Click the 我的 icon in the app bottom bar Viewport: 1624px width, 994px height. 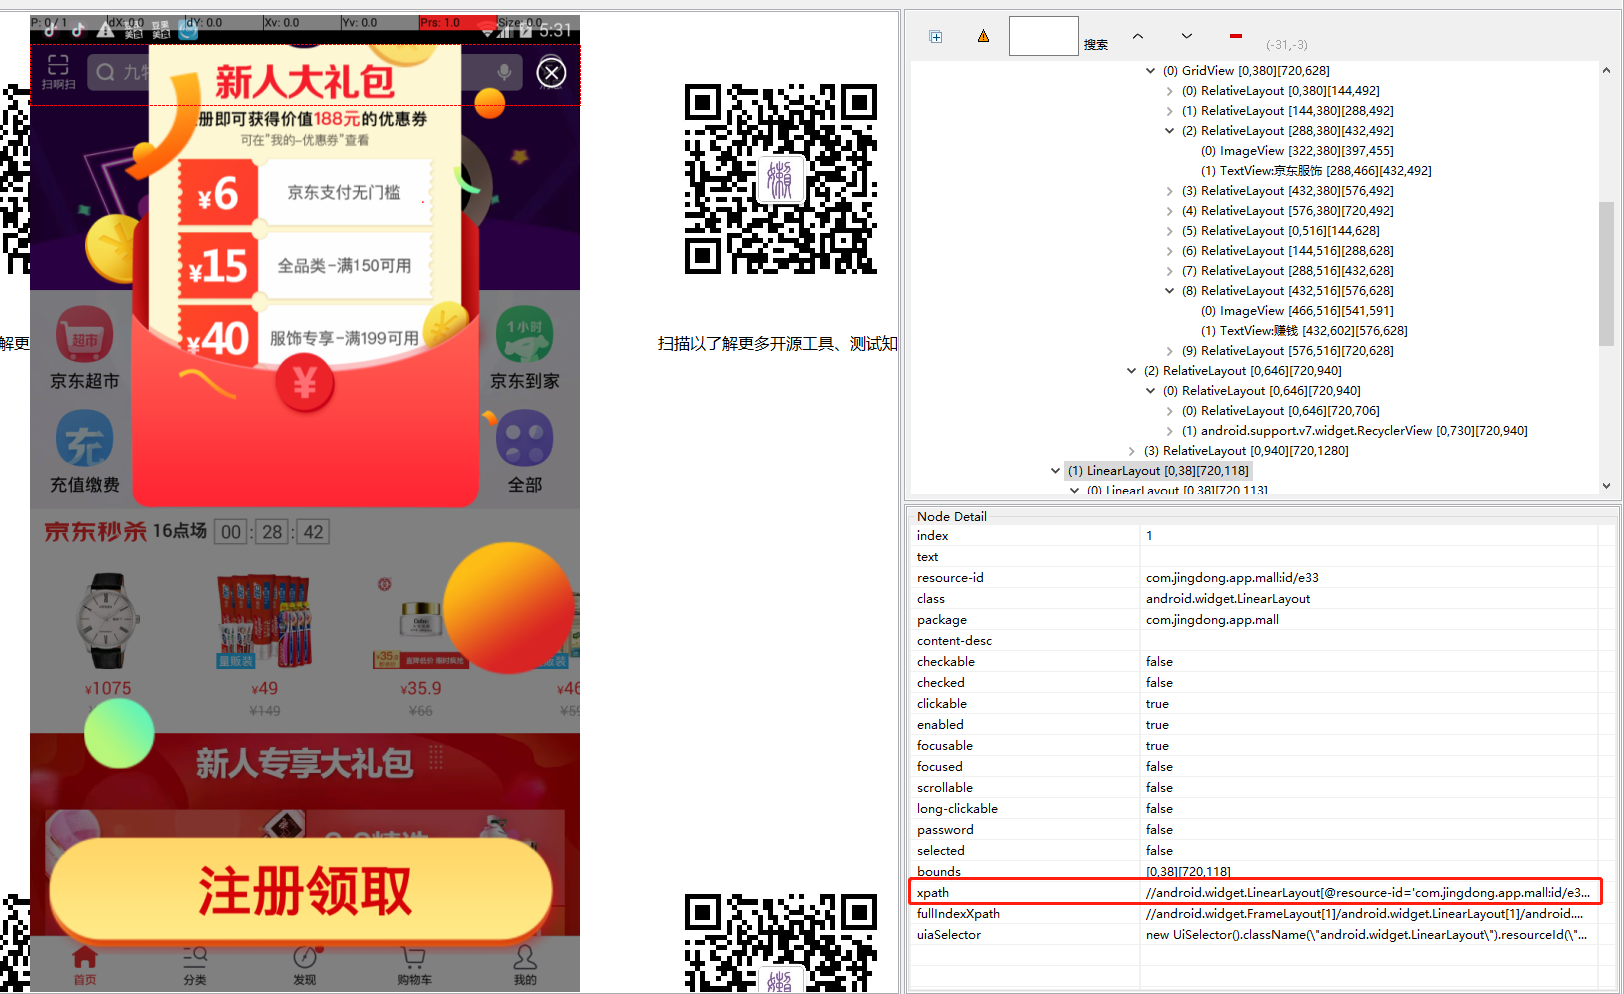[x=525, y=965]
